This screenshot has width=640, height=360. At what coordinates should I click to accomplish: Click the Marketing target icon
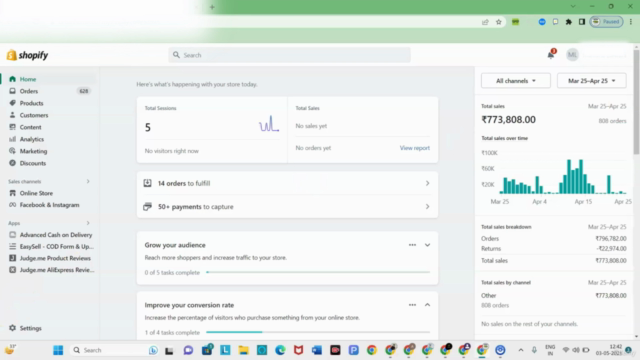click(12, 151)
